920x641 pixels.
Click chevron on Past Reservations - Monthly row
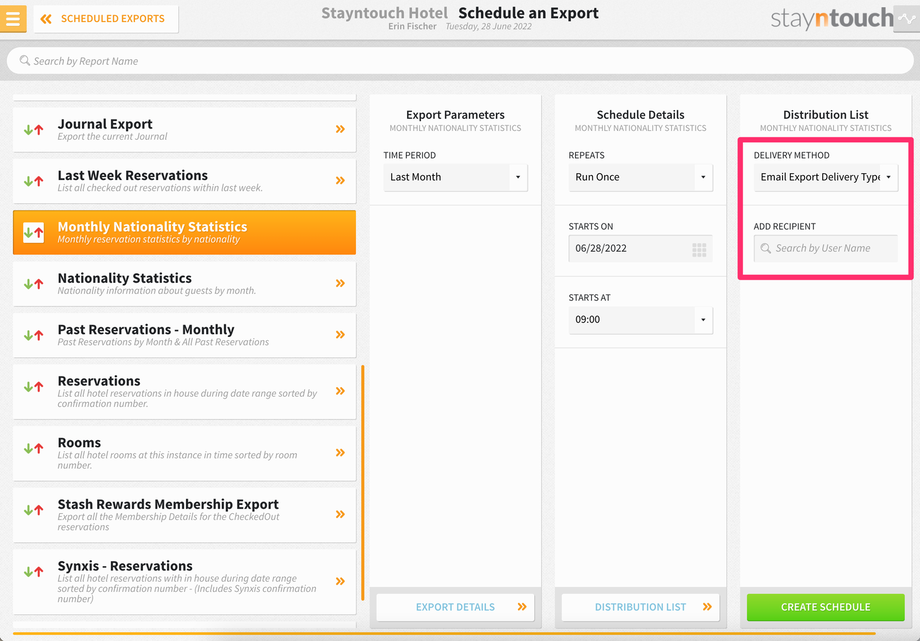click(340, 335)
